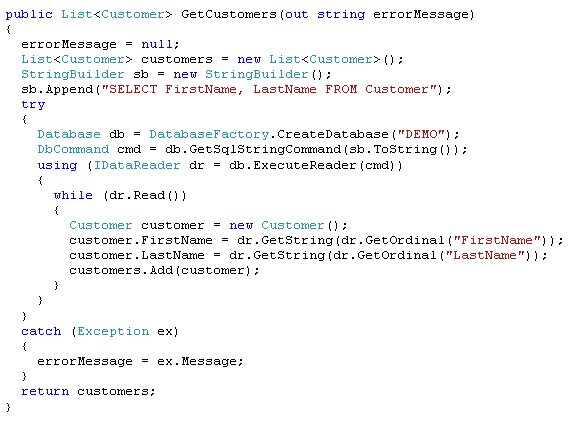This screenshot has width=572, height=421.
Task: Click the "LastName" string in GetOrdinal
Action: pos(485,255)
